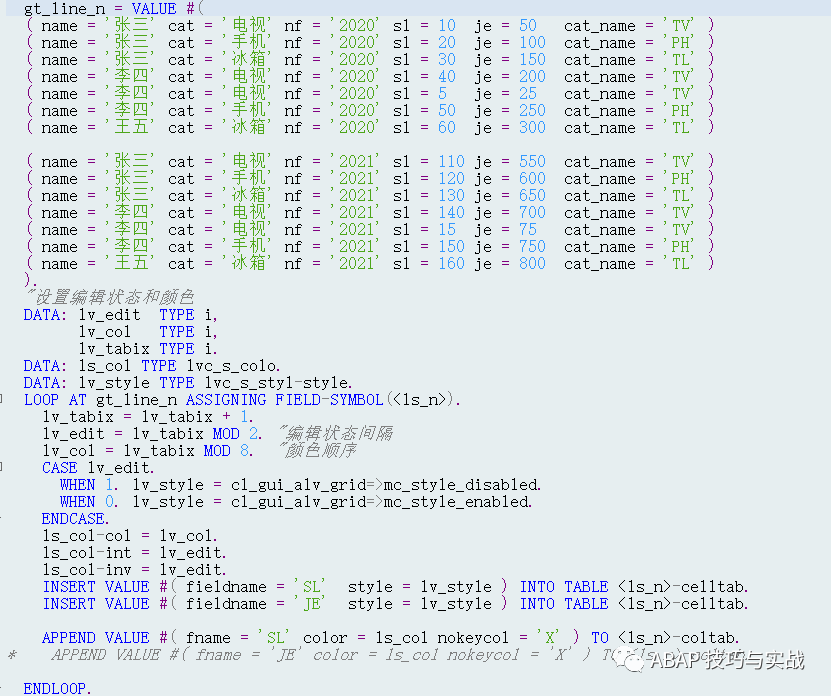The height and width of the screenshot is (696, 831).
Task: Click the "MOD 2" expression
Action: (x=235, y=434)
